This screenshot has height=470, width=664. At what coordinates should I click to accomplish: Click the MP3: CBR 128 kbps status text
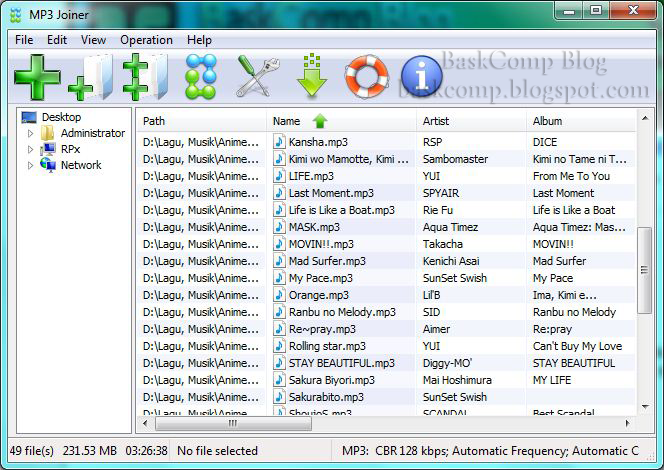490,451
